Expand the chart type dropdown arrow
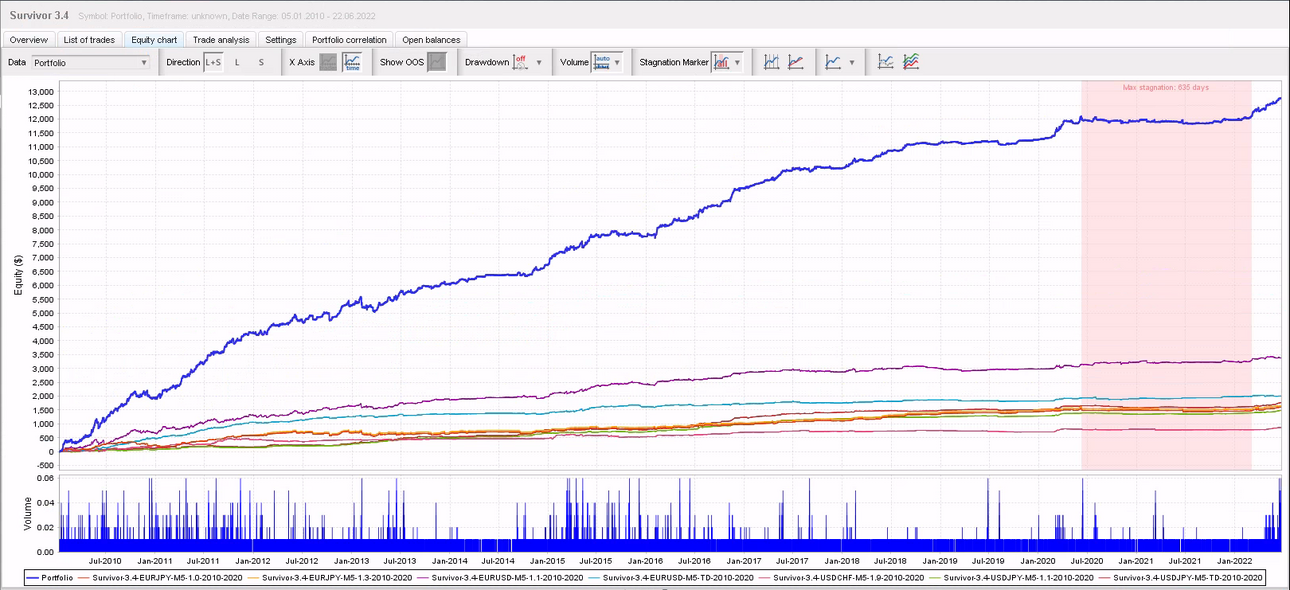 click(852, 62)
